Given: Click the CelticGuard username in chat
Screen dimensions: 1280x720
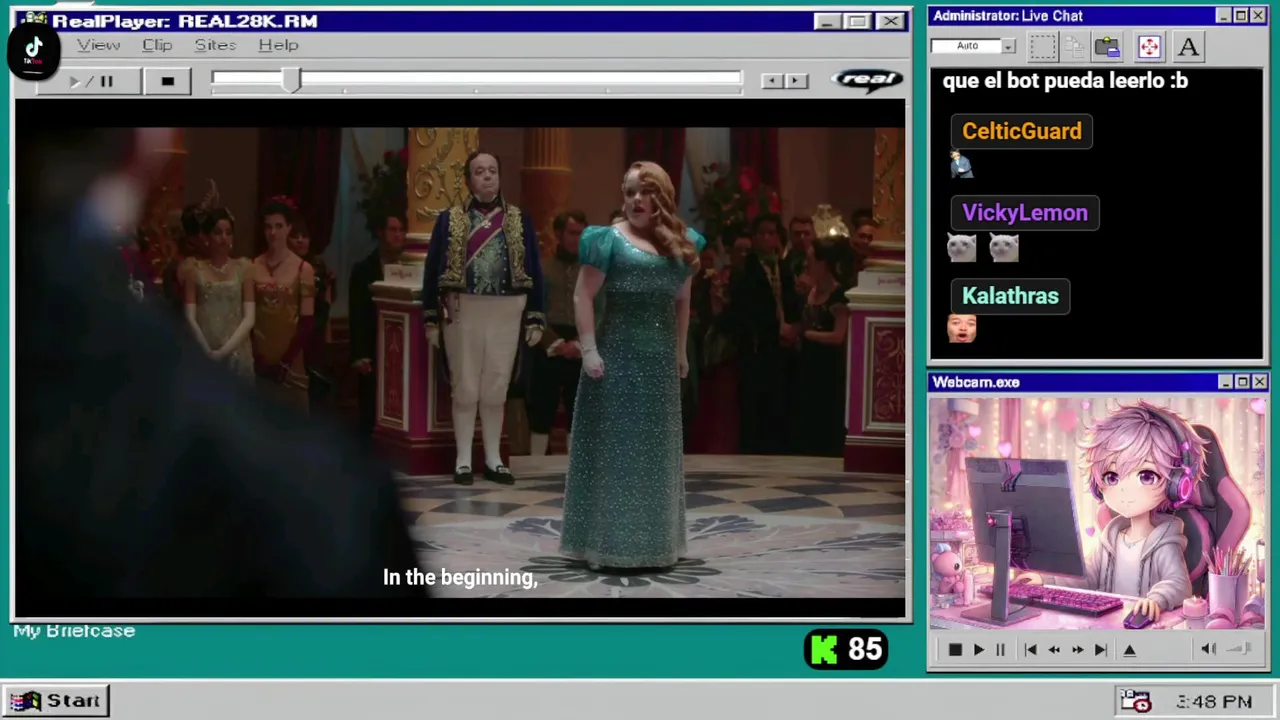Looking at the screenshot, I should tap(1021, 131).
